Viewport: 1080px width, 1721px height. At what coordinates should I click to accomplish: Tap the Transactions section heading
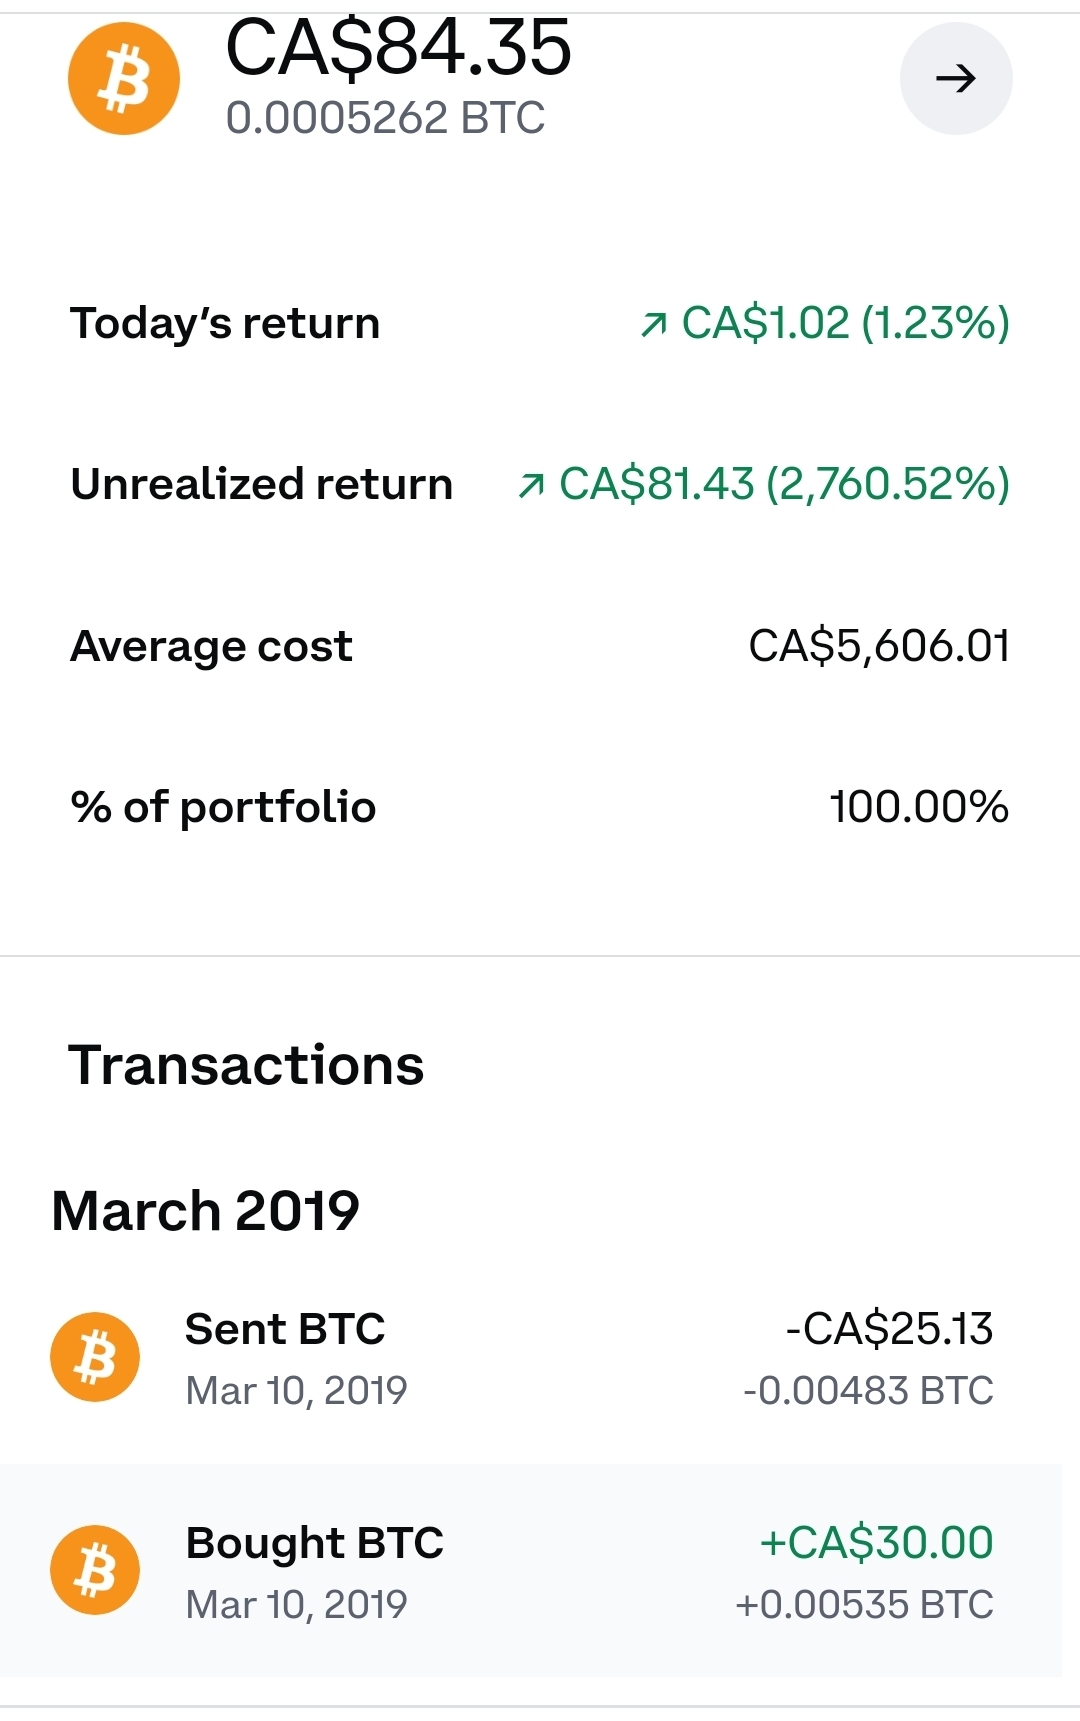(246, 1065)
